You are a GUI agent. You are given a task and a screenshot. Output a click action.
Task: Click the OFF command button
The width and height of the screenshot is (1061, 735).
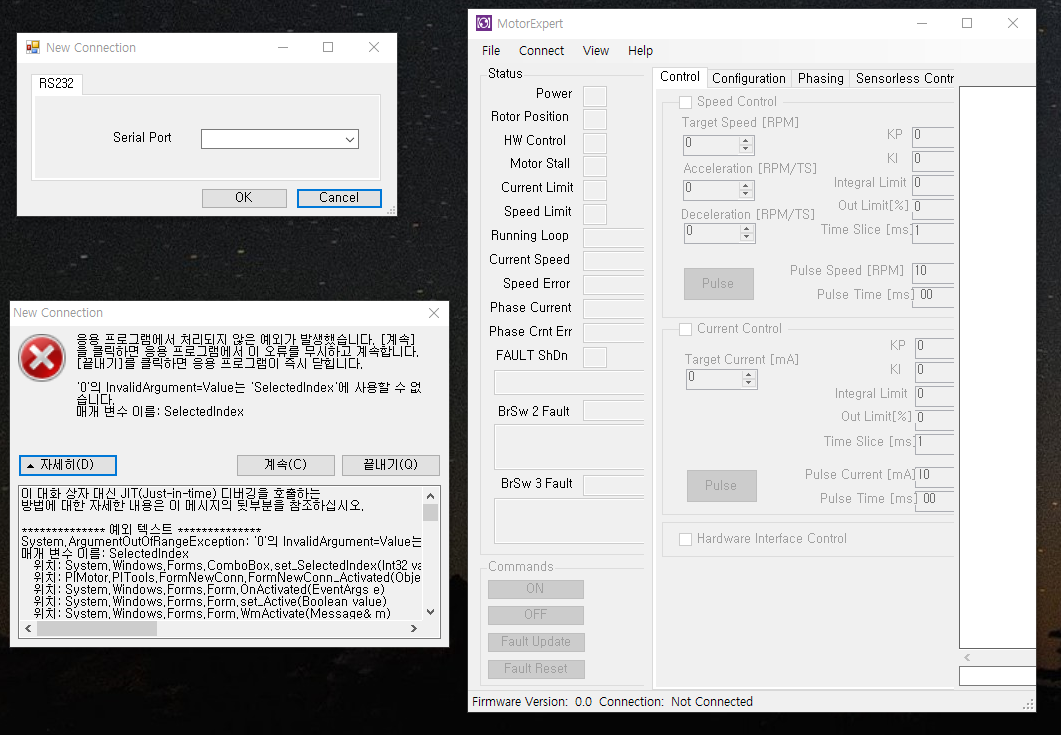coord(535,615)
